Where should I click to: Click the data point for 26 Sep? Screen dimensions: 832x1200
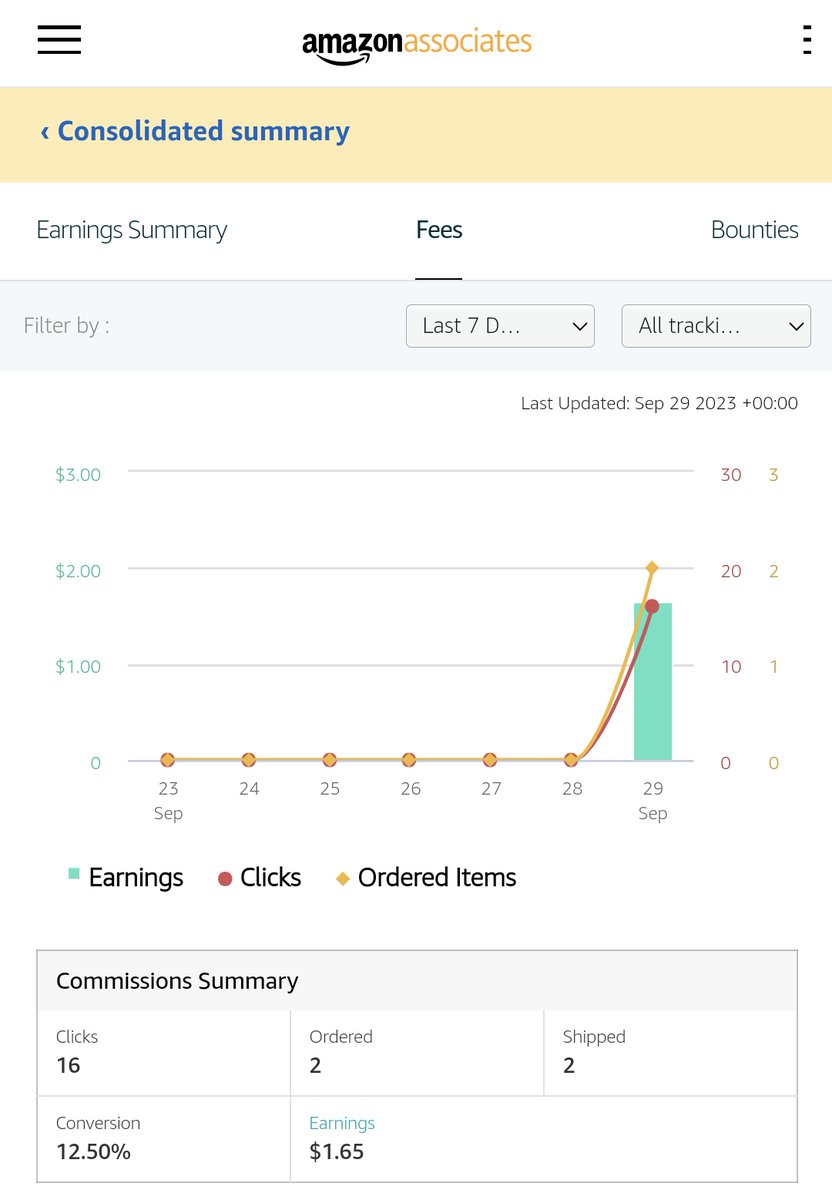(410, 760)
